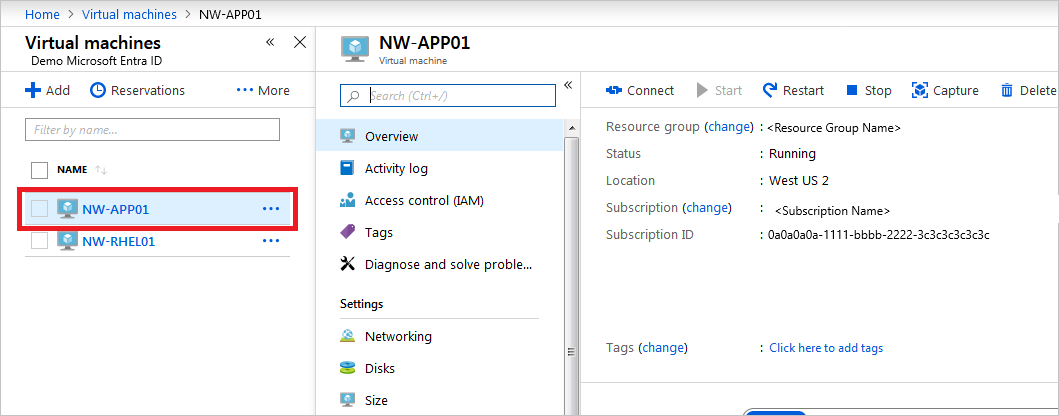The width and height of the screenshot is (1059, 416).
Task: Open the context menu dots for NW-RHEL01
Action: point(271,240)
